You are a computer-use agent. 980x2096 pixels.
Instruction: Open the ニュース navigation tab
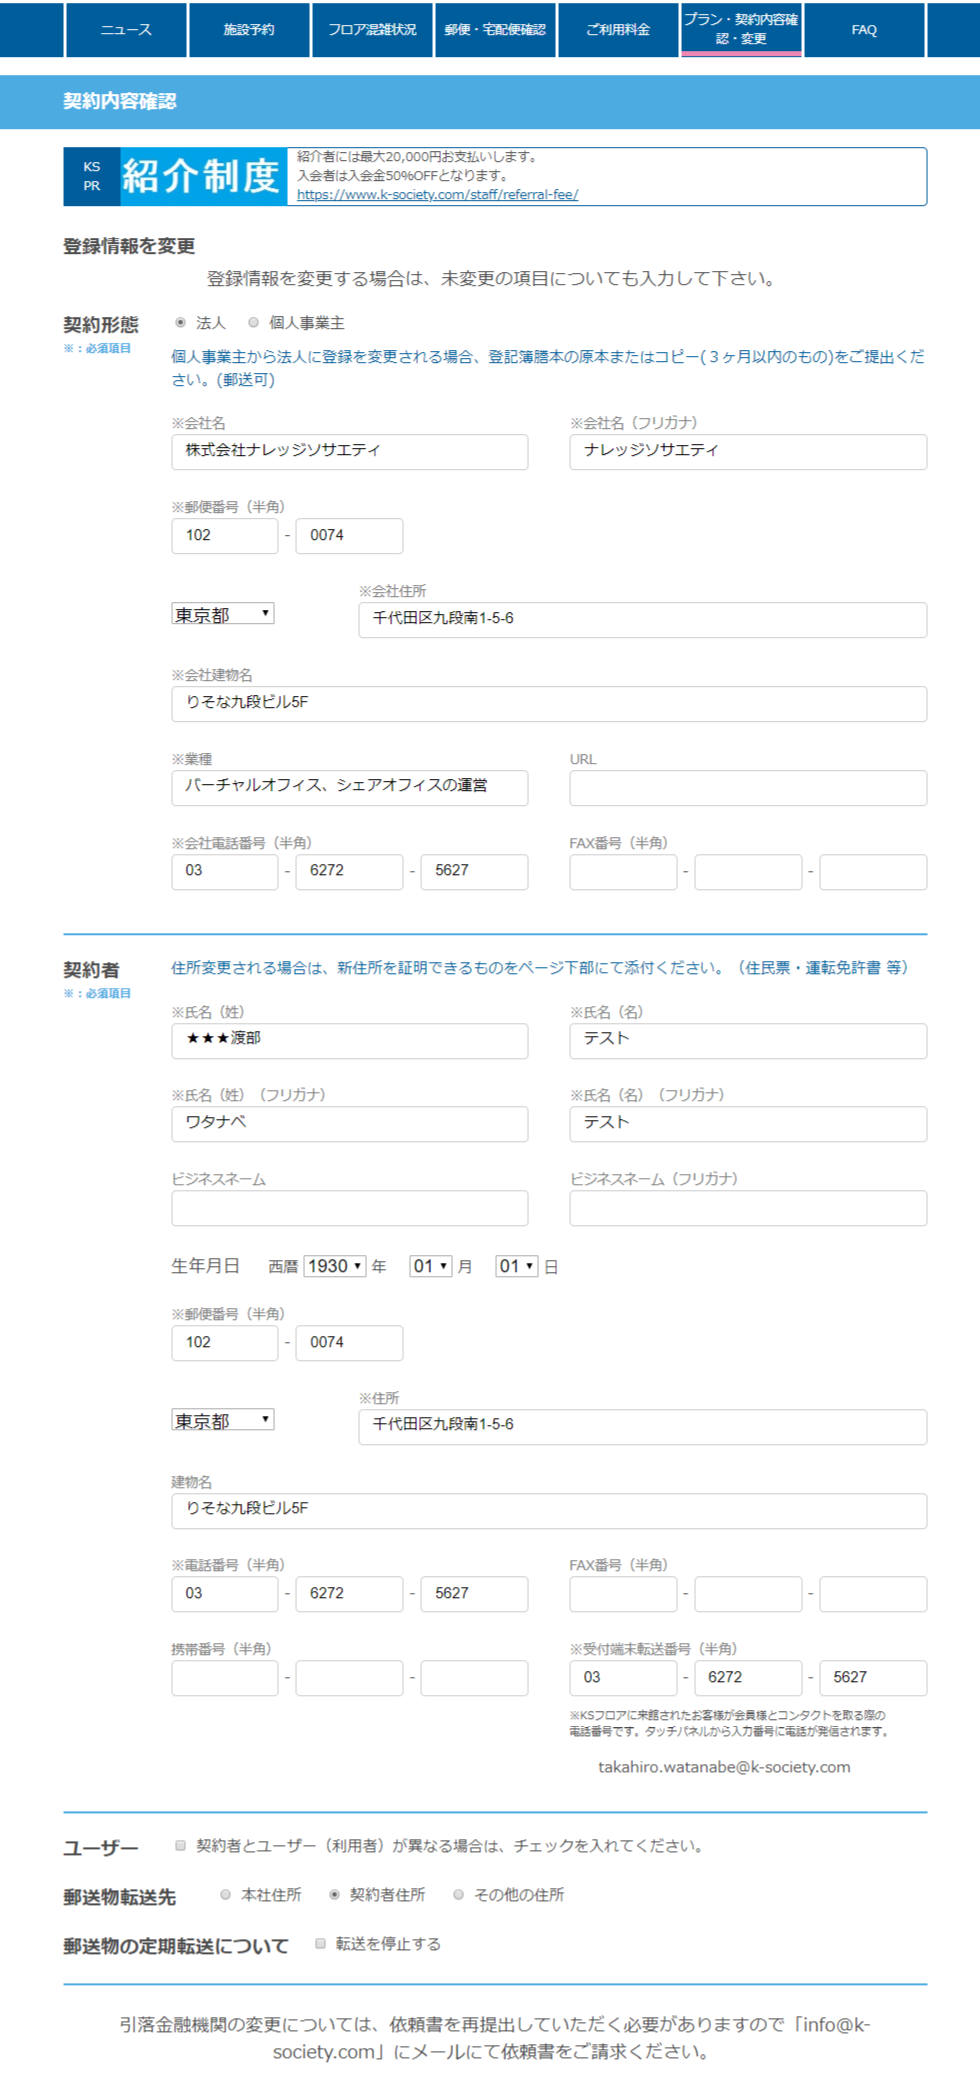pyautogui.click(x=126, y=30)
